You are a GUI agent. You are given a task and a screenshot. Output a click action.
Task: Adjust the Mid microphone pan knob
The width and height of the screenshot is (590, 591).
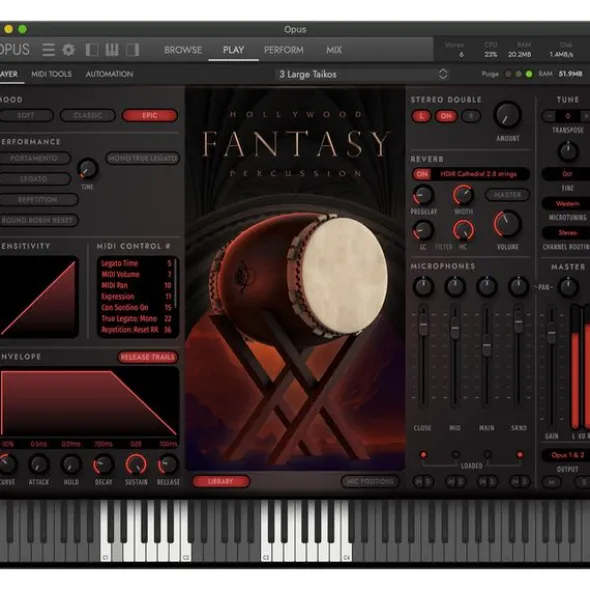point(455,286)
